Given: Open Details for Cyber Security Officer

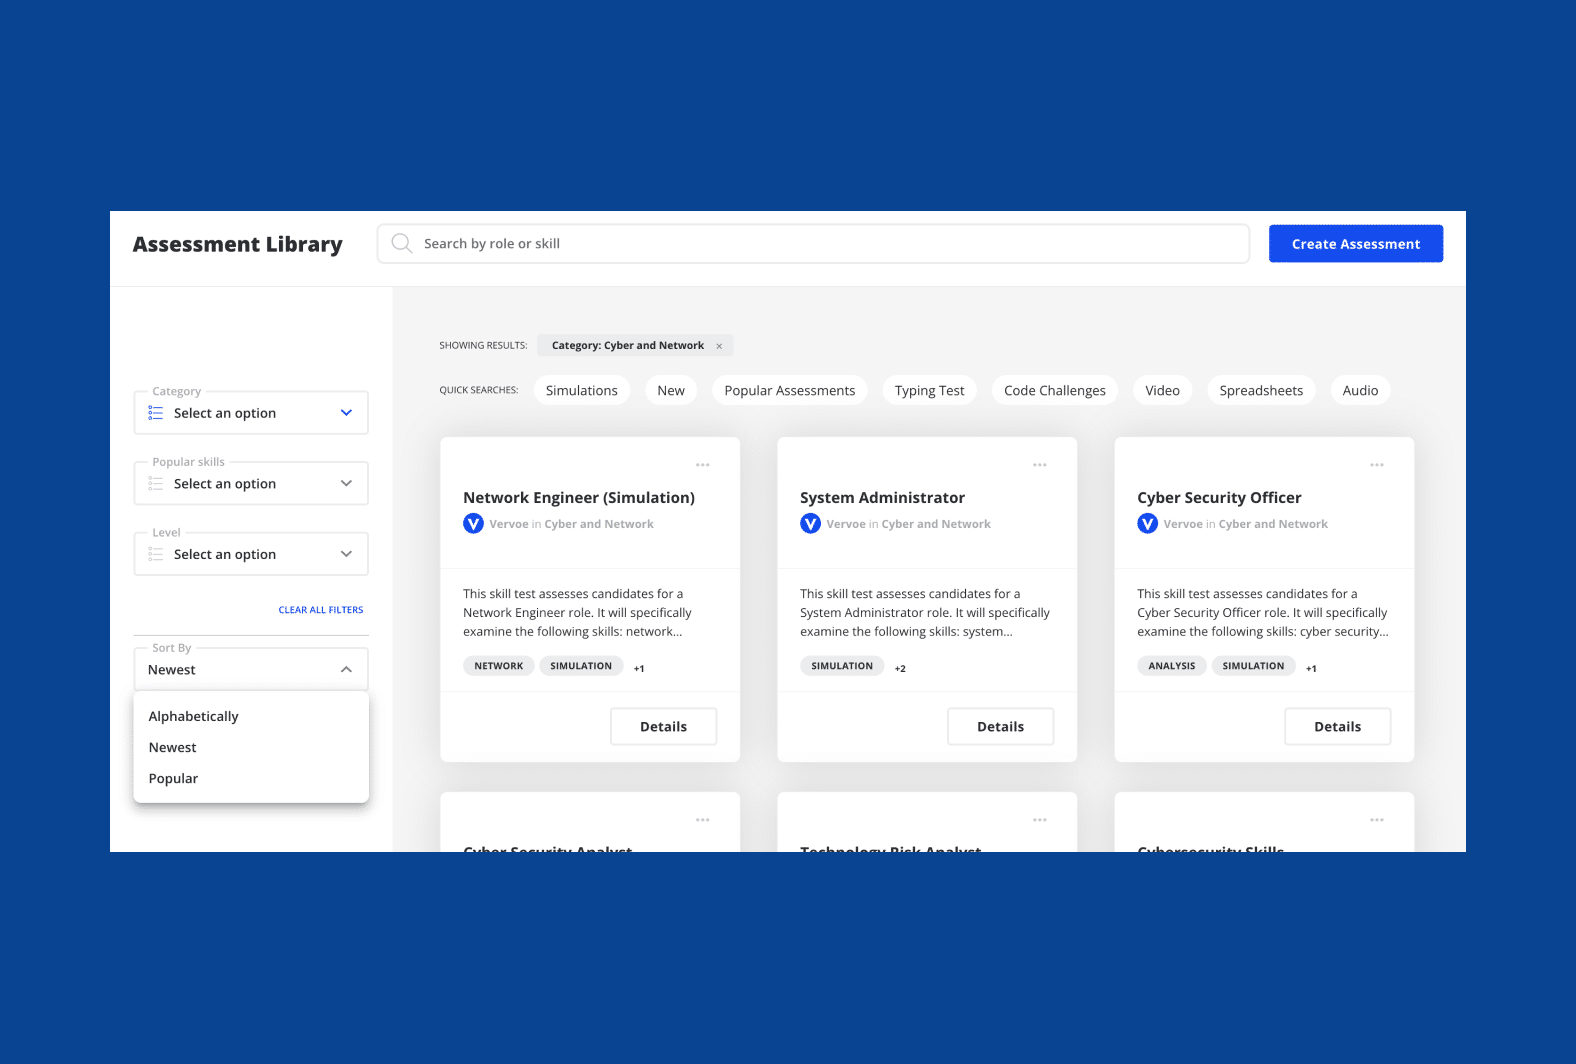Looking at the screenshot, I should pos(1338,727).
